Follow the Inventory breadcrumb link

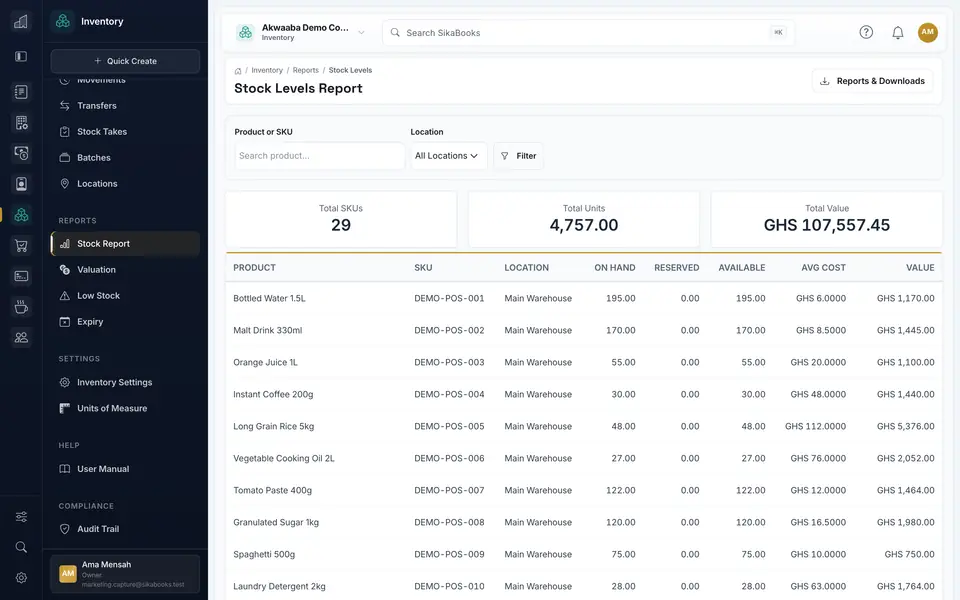(267, 70)
